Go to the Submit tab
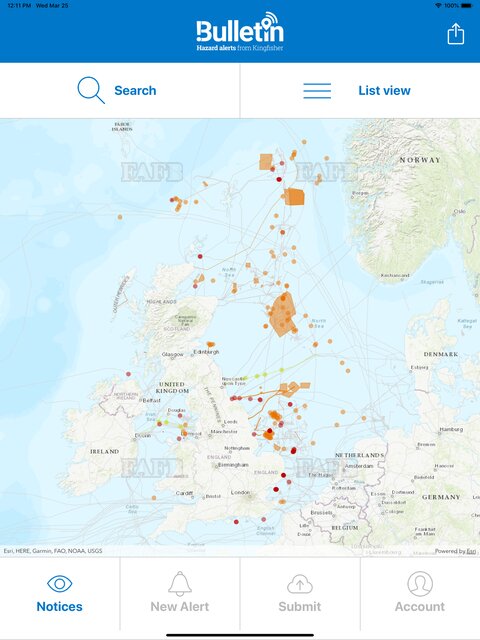This screenshot has width=480, height=640. pos(300,594)
